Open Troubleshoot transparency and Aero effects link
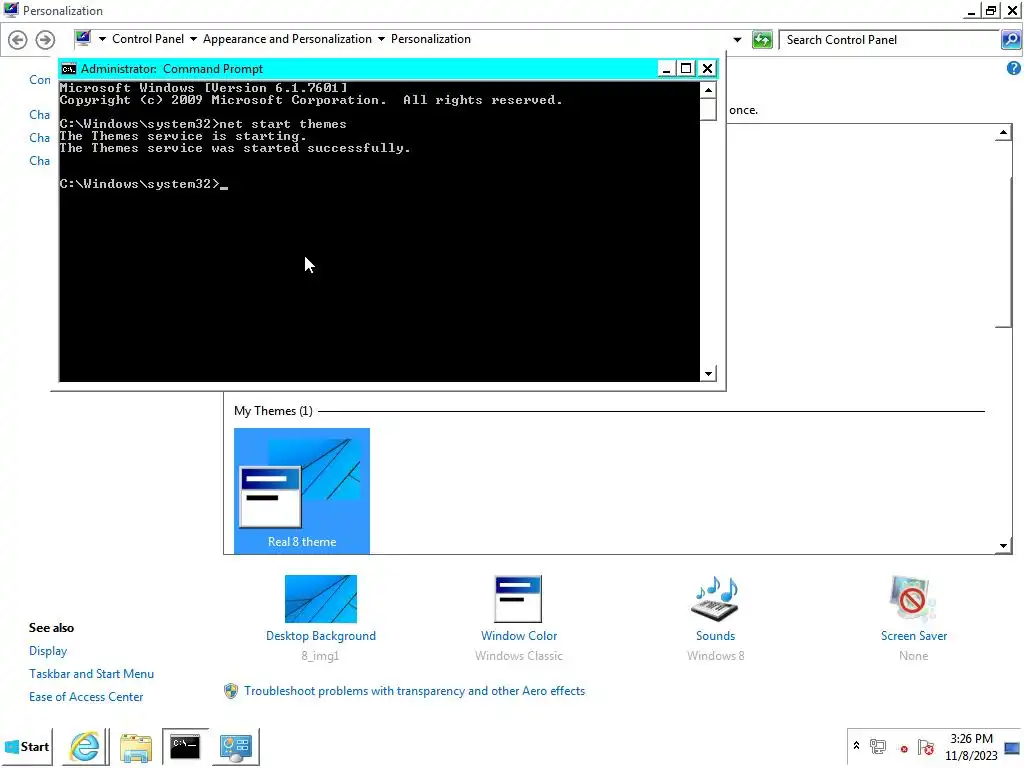Image resolution: width=1024 pixels, height=768 pixels. (x=415, y=691)
